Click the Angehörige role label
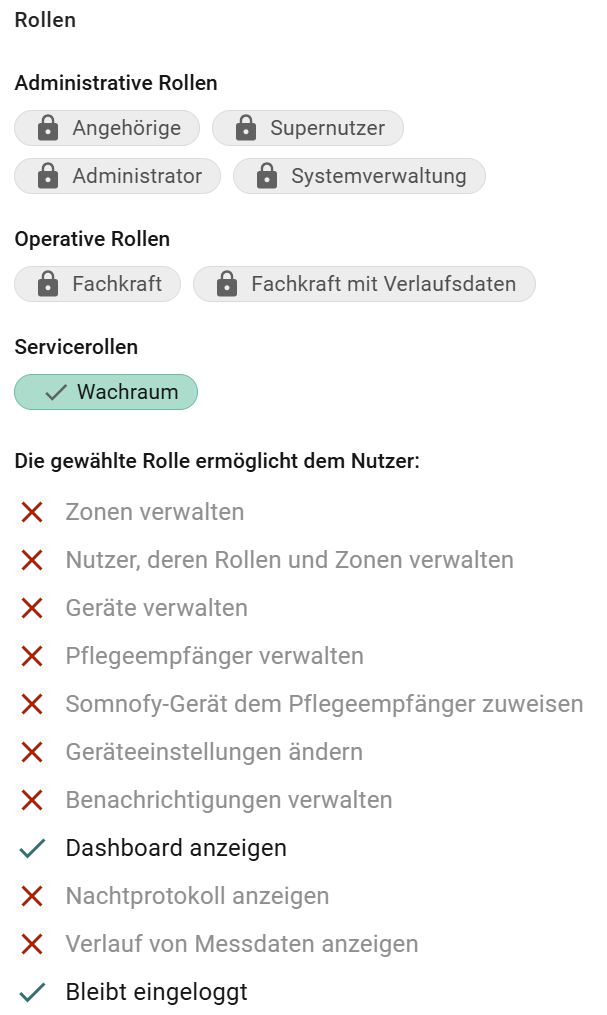607x1015 pixels. coord(127,128)
